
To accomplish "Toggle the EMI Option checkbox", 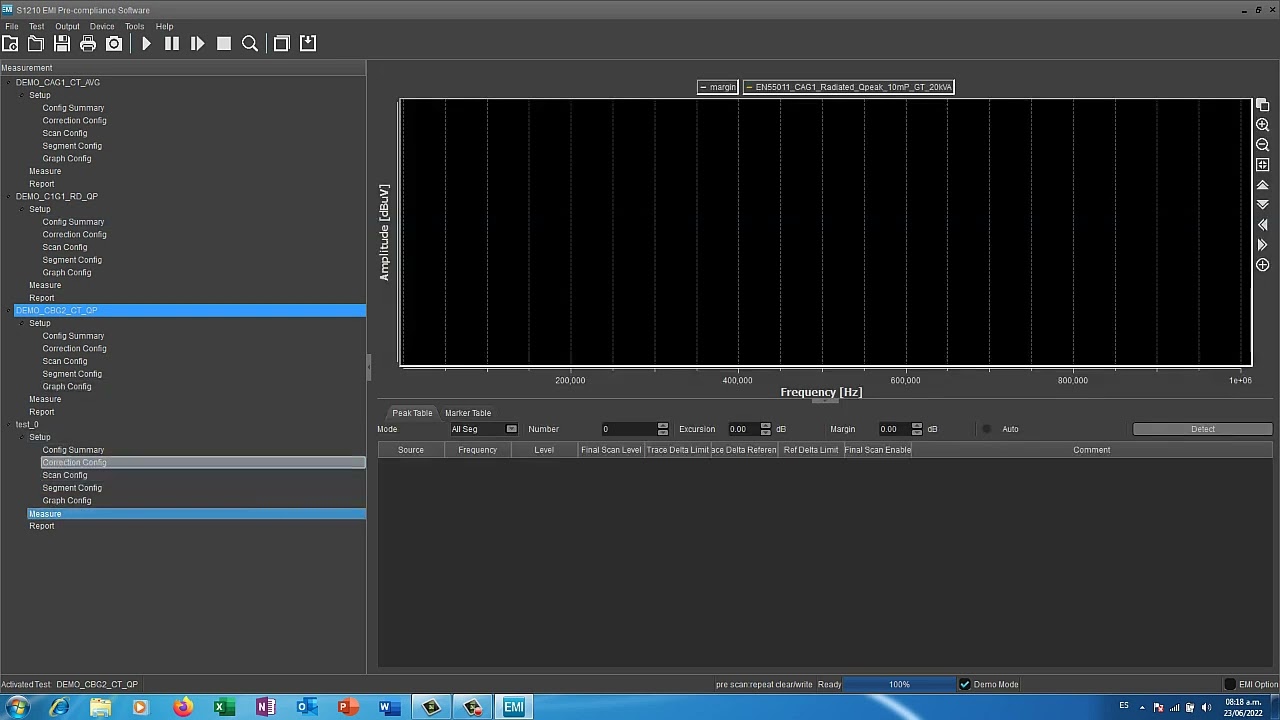I will [x=1230, y=684].
